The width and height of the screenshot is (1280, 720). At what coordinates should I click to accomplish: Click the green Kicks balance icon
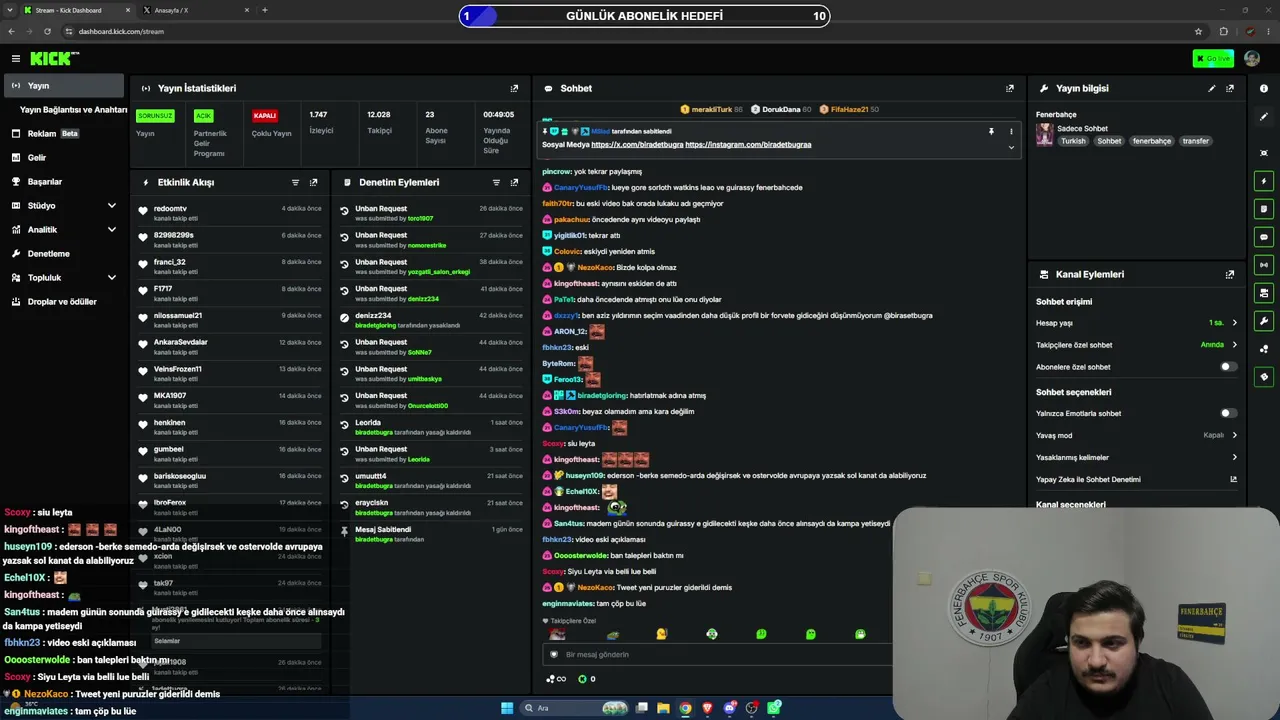[x=583, y=679]
